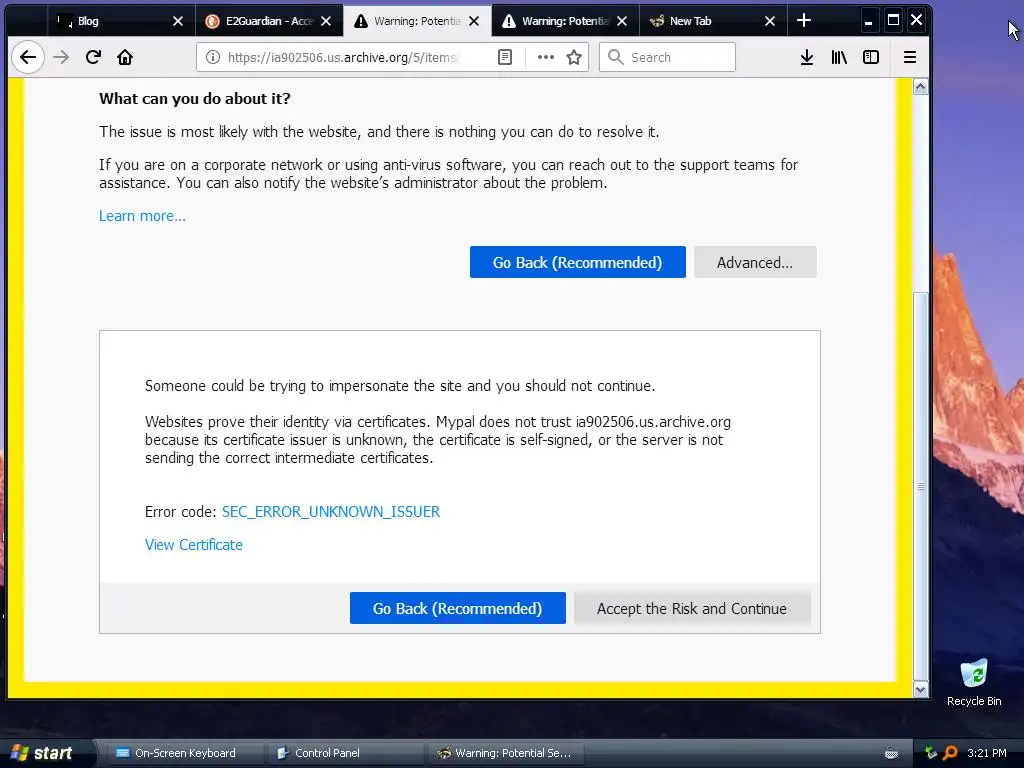Select the Recycle Bin desktop icon

[974, 682]
